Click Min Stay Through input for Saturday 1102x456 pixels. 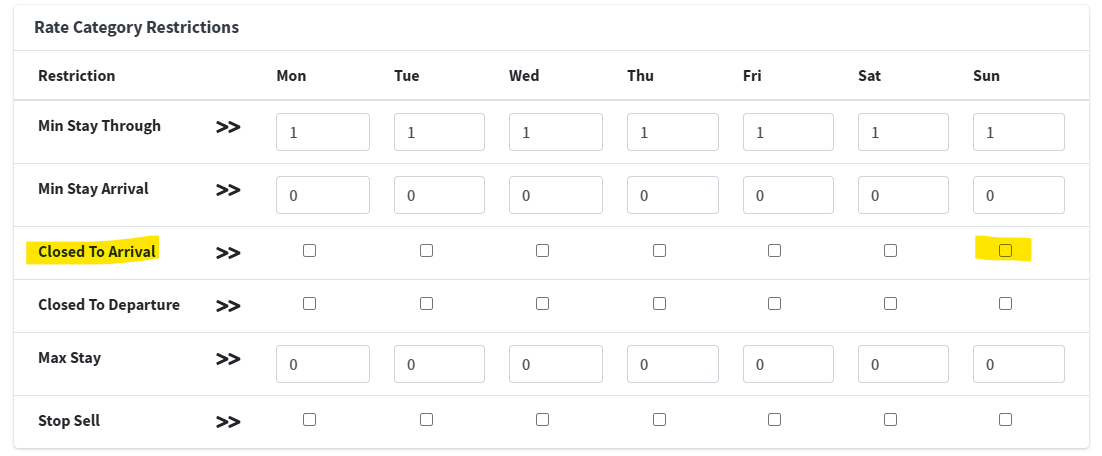903,132
